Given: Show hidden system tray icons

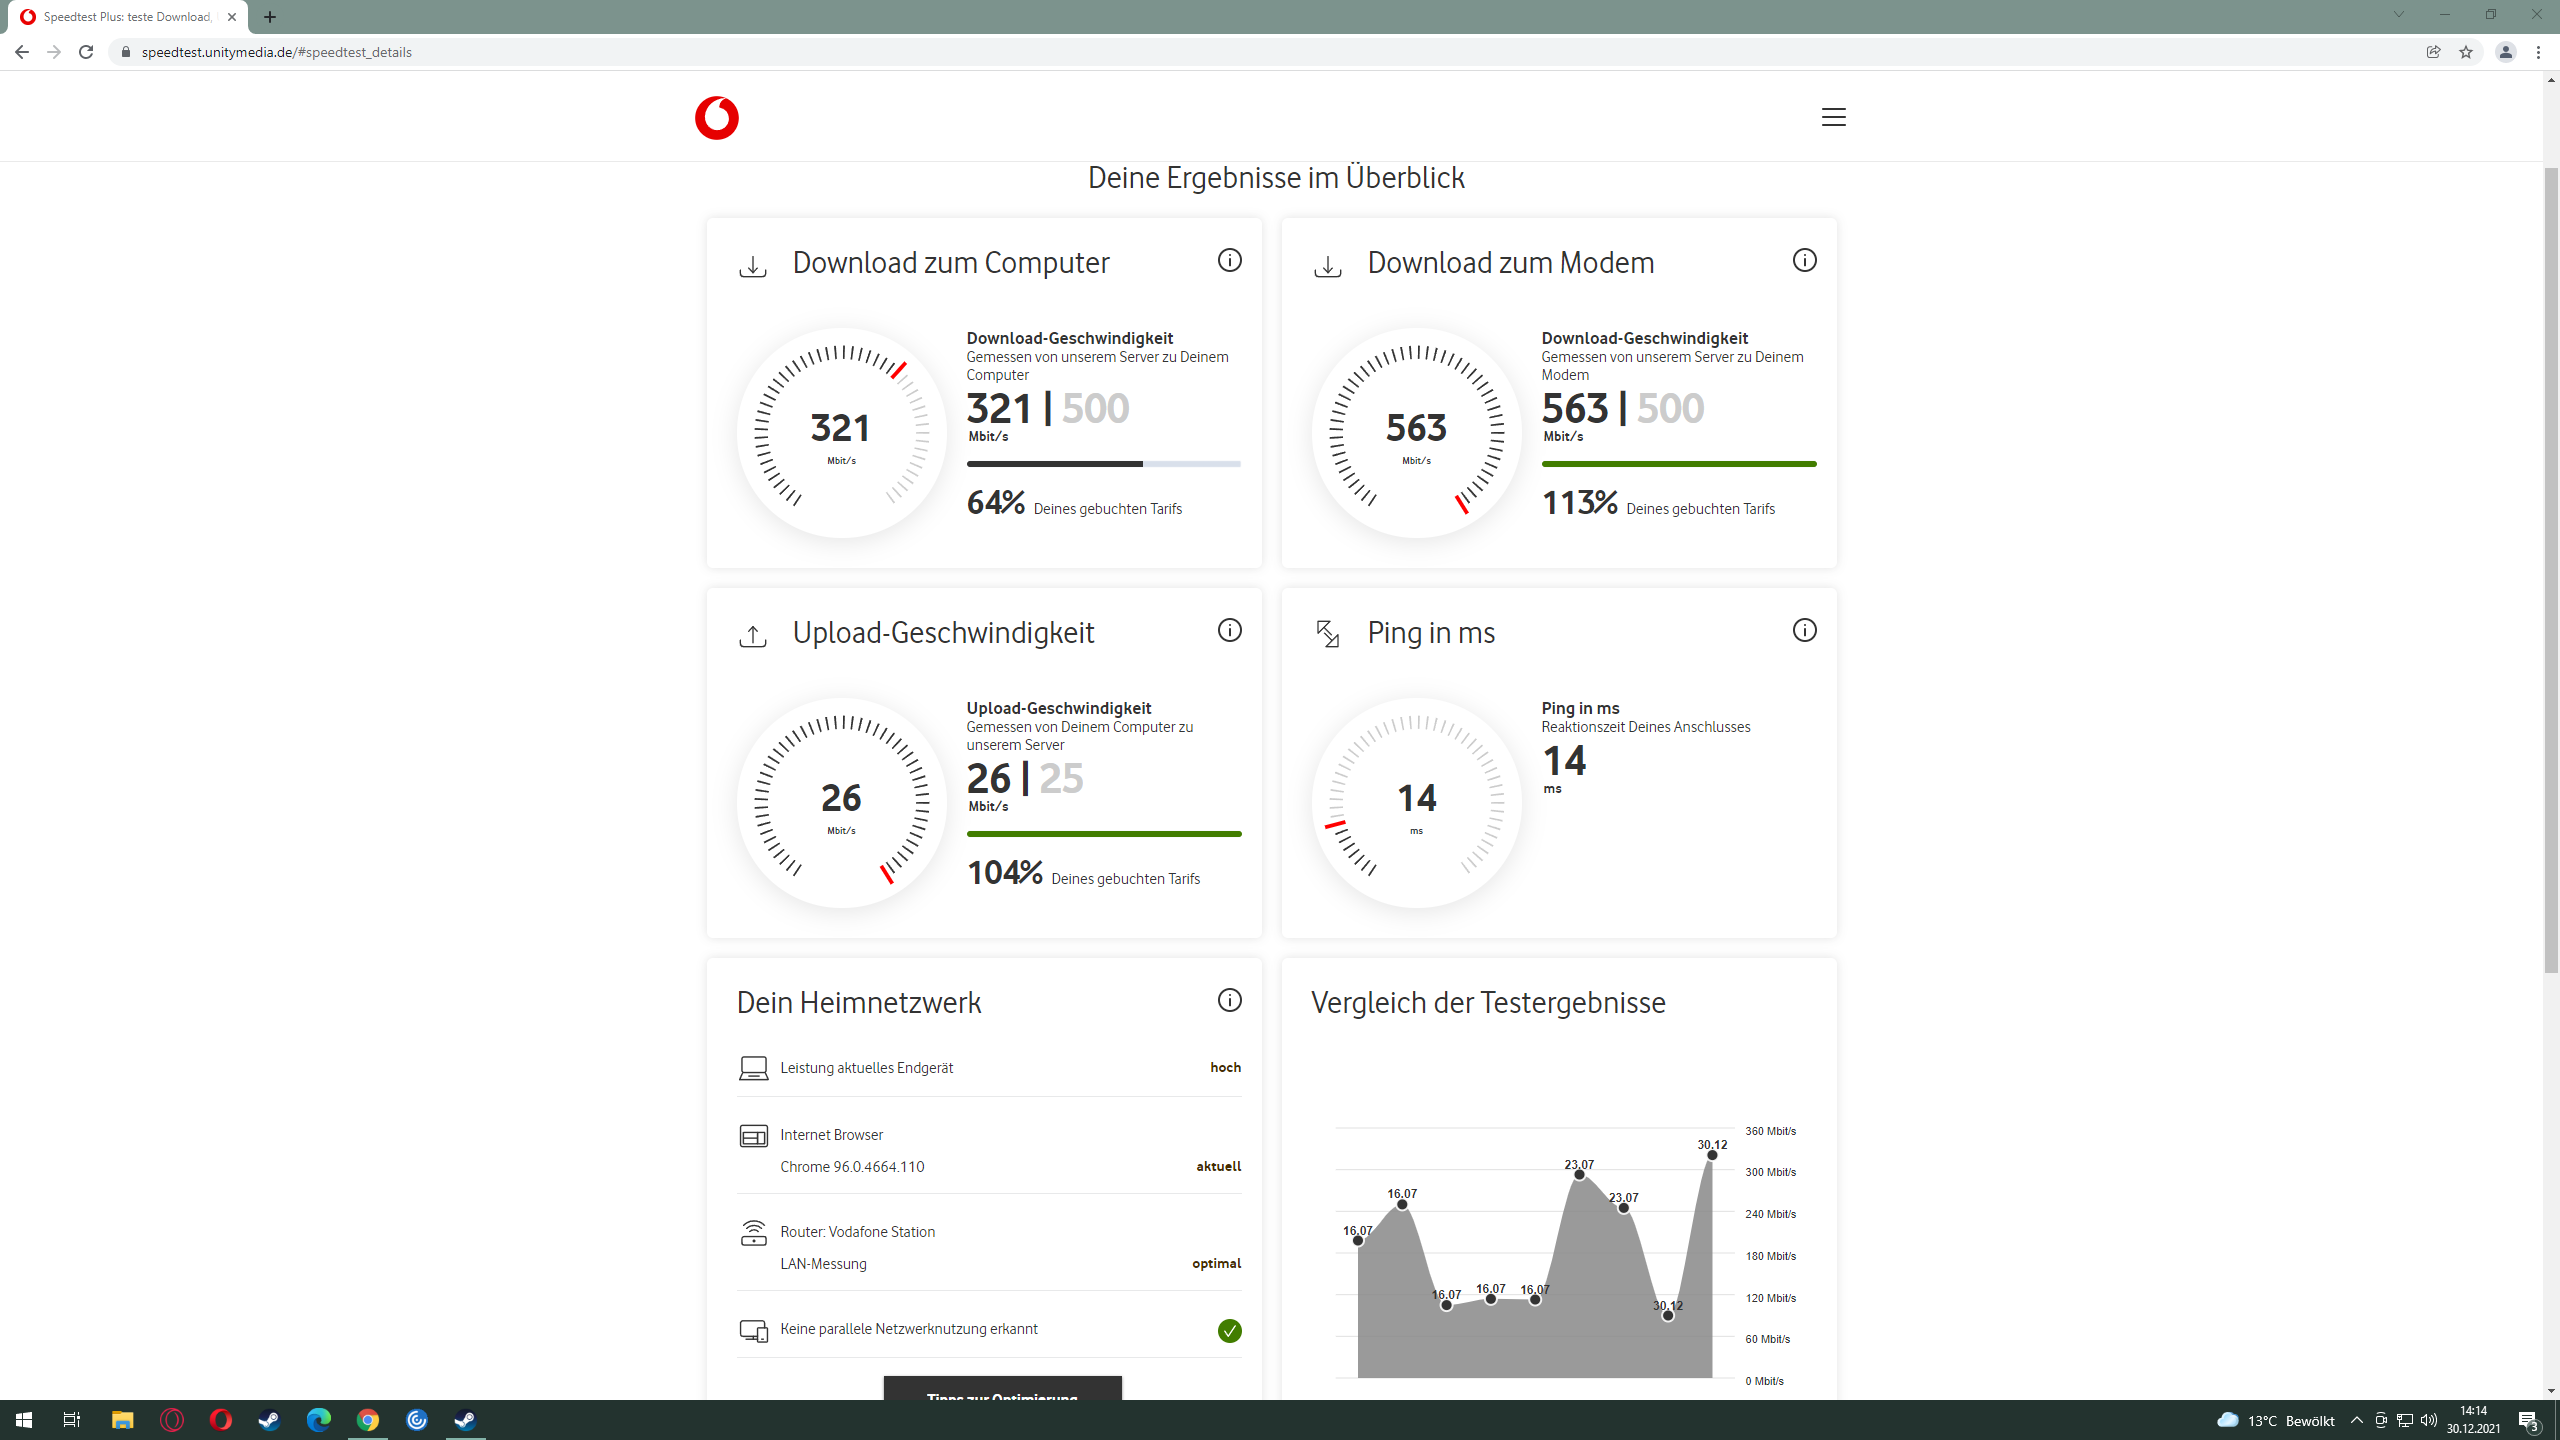Looking at the screenshot, I should point(2356,1421).
